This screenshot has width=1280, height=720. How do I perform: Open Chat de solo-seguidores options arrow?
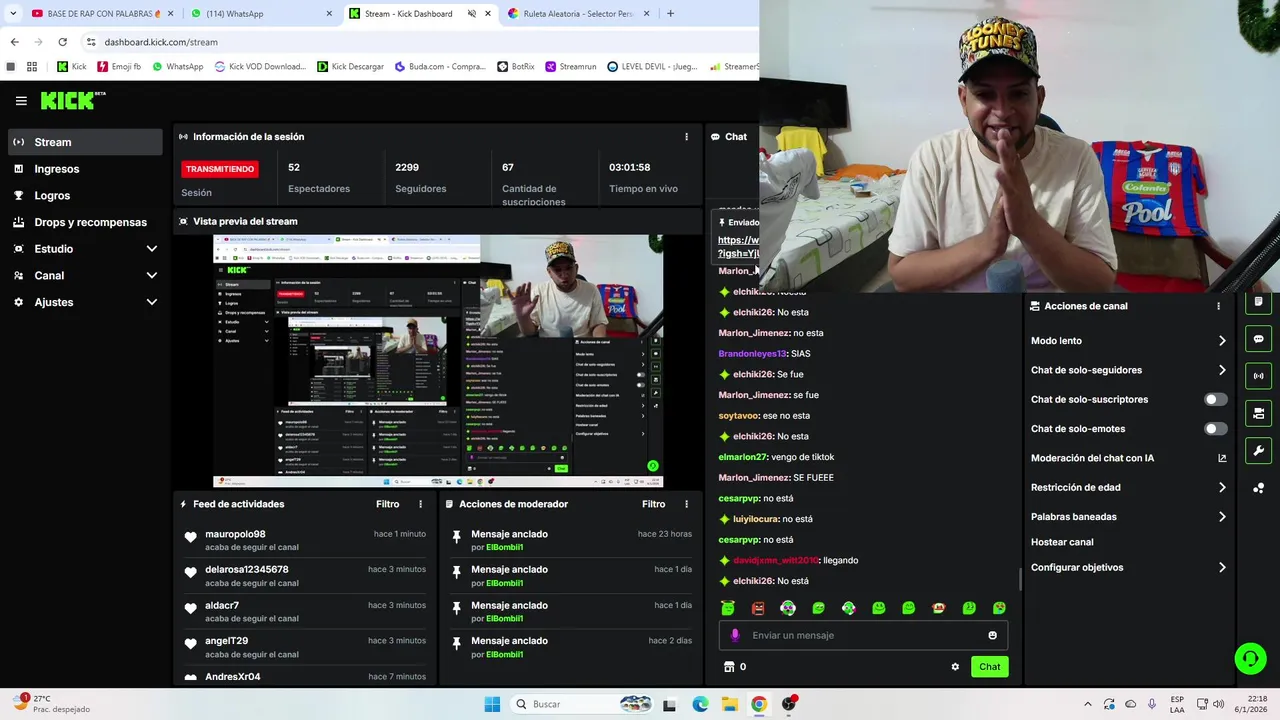(x=1222, y=370)
